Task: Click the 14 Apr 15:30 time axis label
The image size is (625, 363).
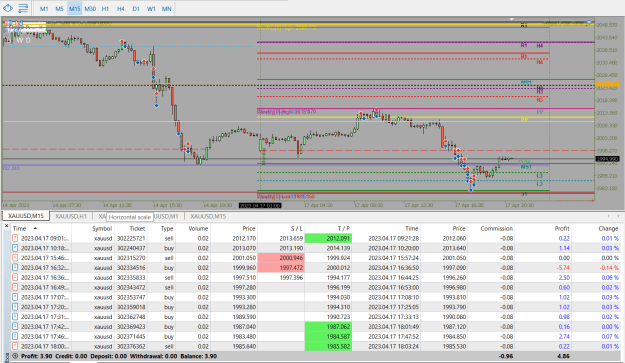Action: pos(167,205)
